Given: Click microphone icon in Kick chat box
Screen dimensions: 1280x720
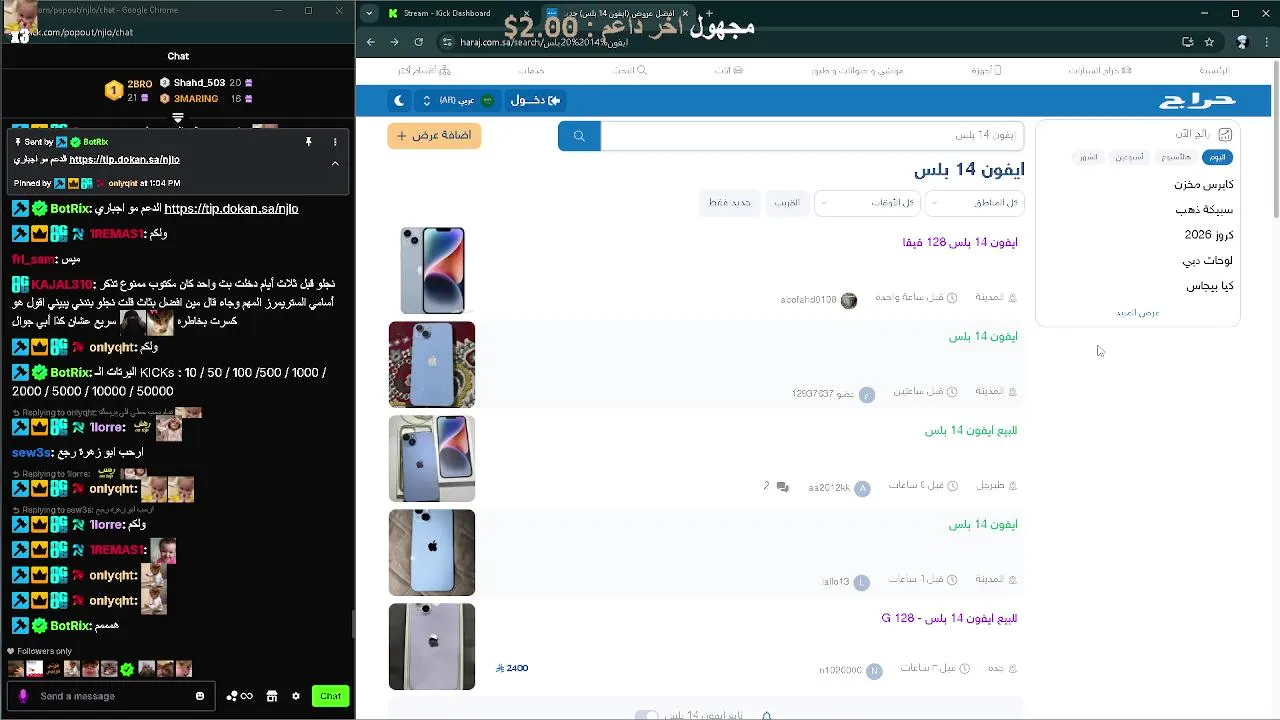Looking at the screenshot, I should coord(23,696).
